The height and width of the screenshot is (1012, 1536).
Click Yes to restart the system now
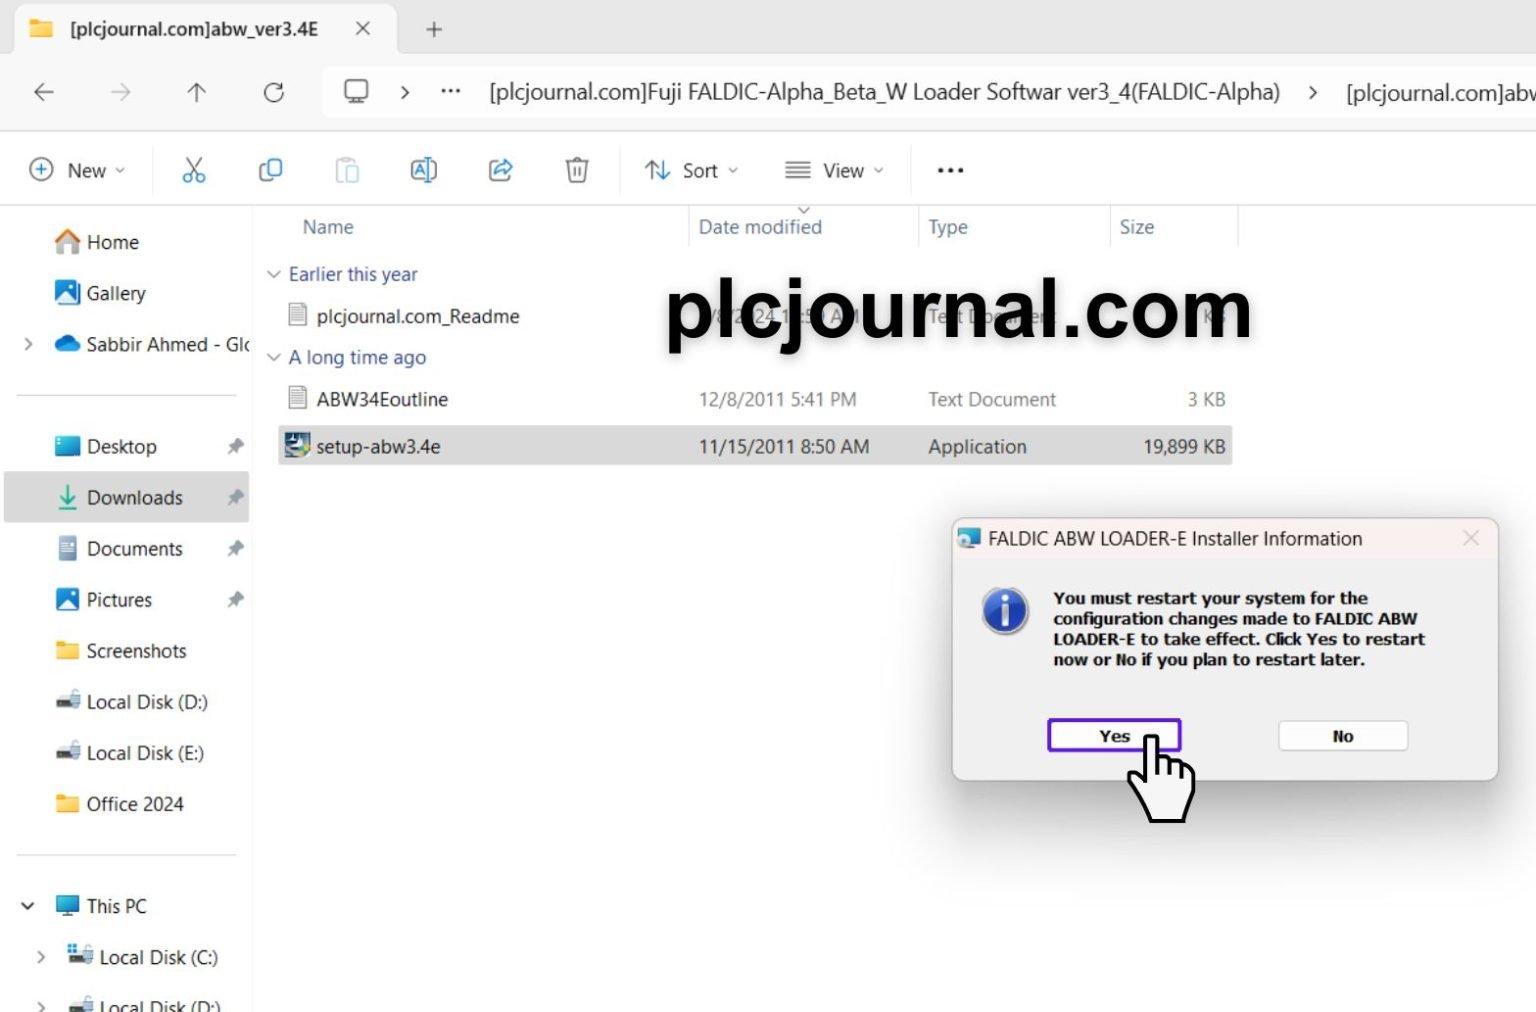coord(1113,735)
